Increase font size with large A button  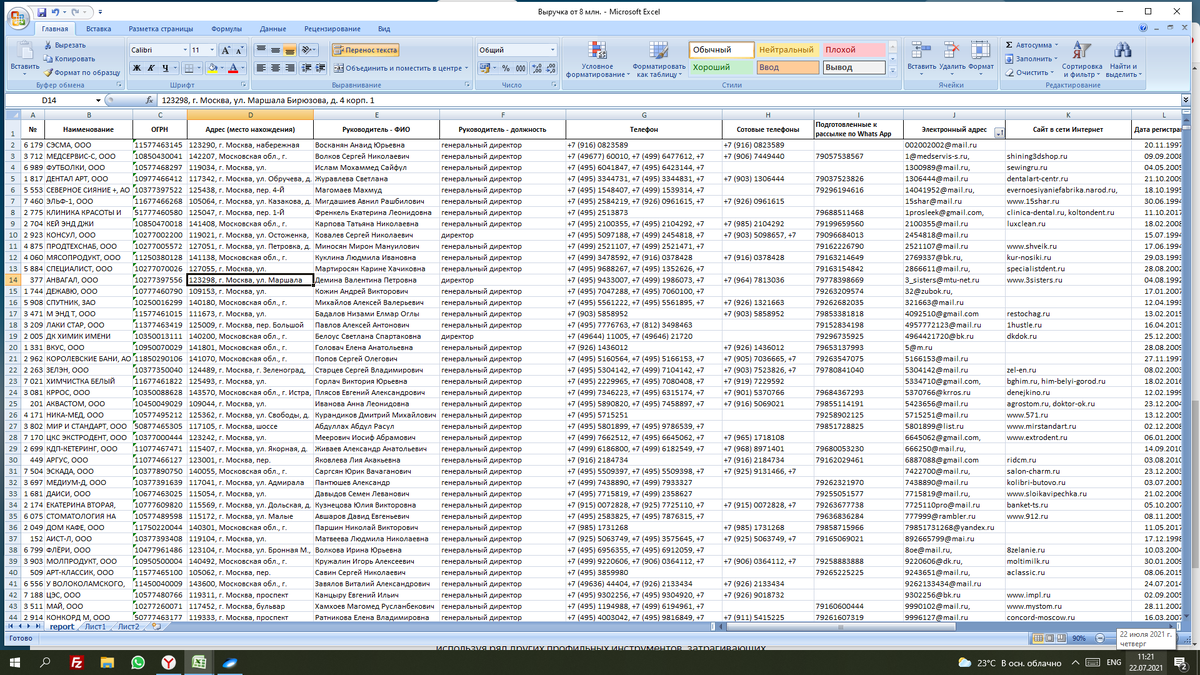[x=225, y=50]
